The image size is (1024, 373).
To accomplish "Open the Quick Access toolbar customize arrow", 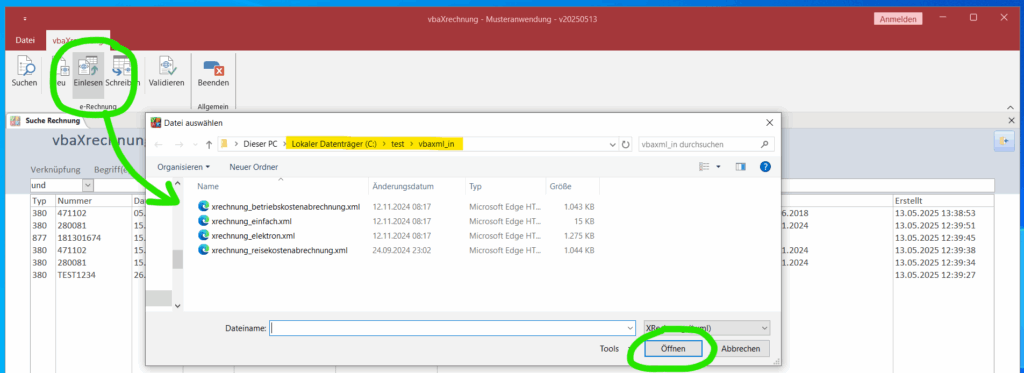I will pos(25,19).
